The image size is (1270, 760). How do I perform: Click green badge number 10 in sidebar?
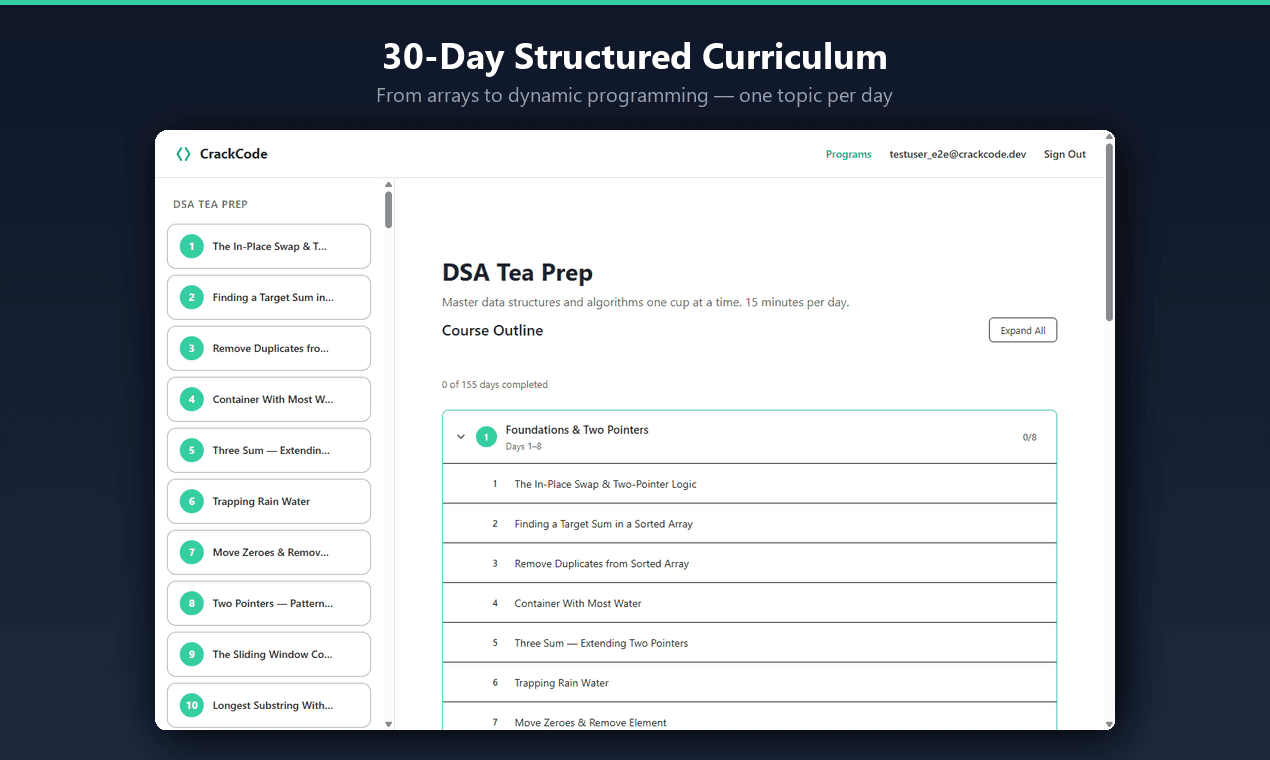coord(192,705)
